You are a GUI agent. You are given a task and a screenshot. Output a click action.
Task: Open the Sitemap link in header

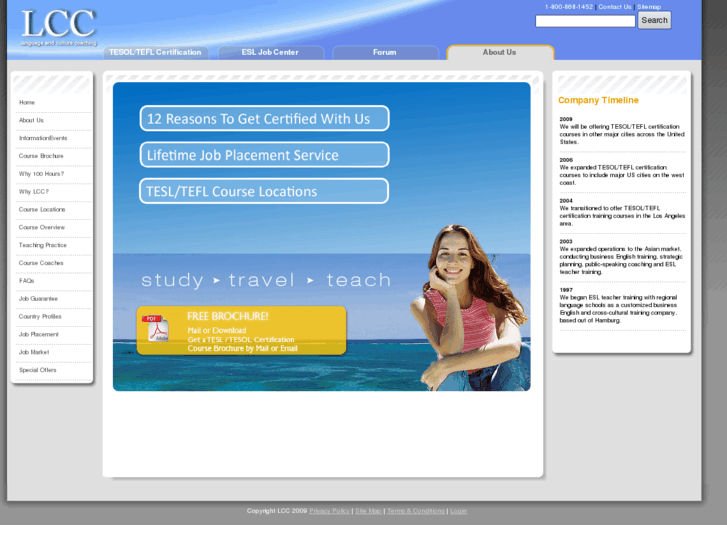(649, 7)
